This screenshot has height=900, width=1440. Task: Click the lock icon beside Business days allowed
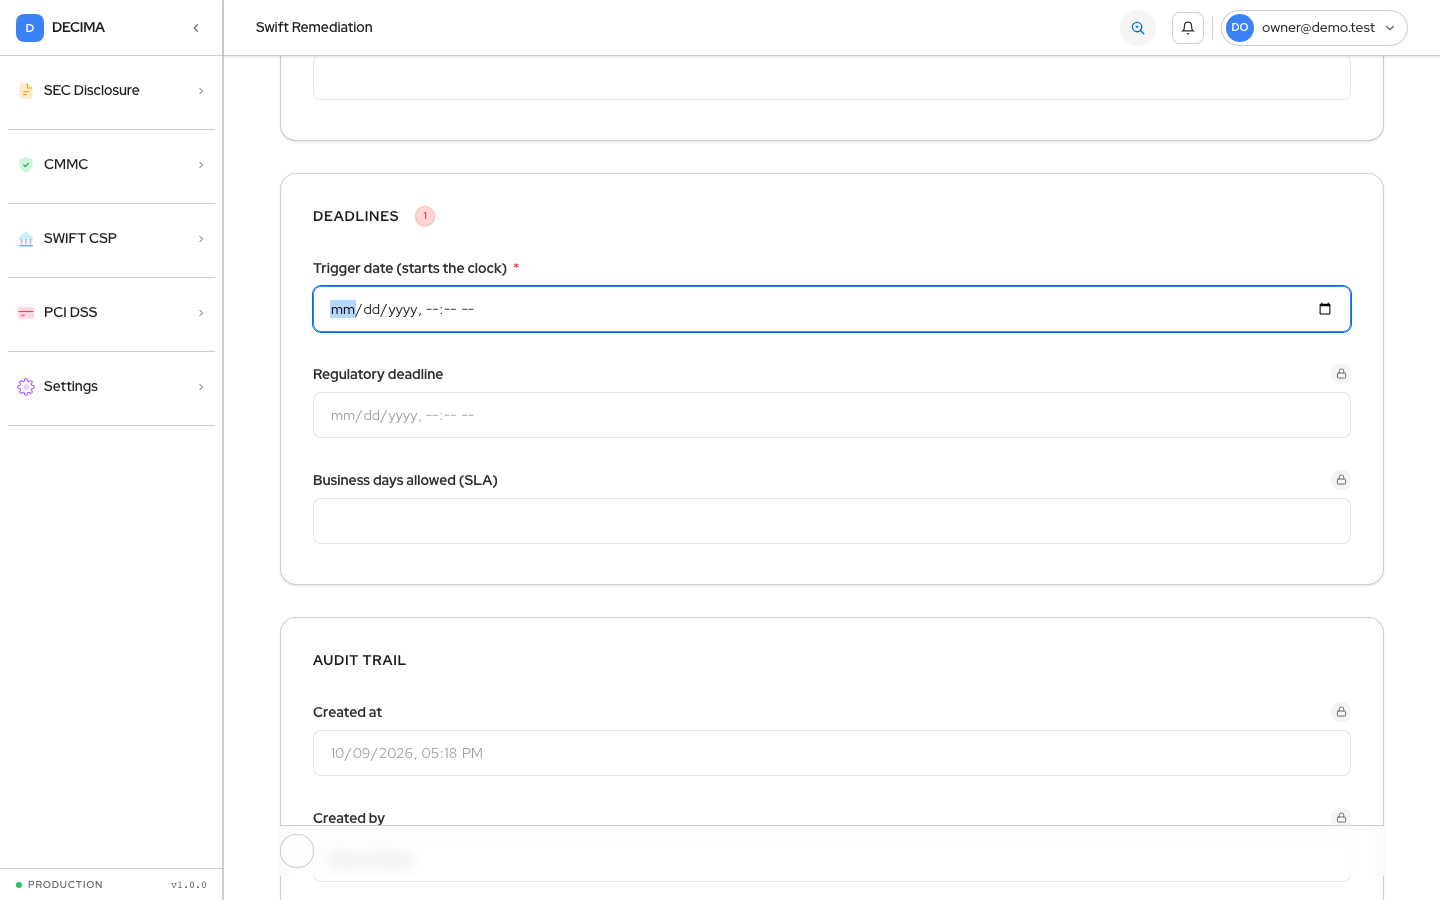click(x=1342, y=480)
